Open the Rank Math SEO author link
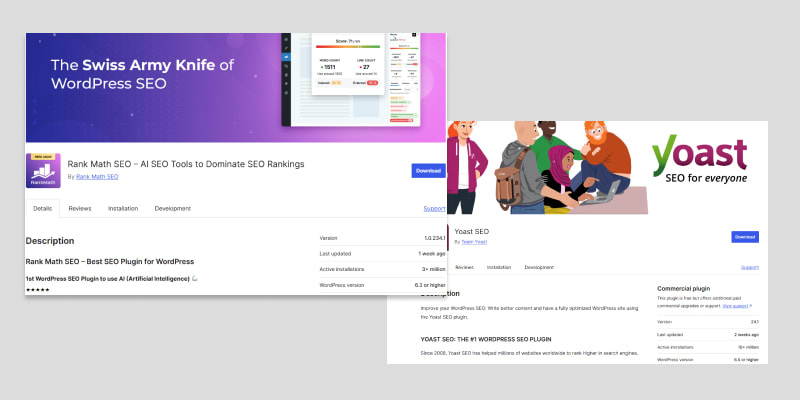This screenshot has width=800, height=400. (97, 177)
